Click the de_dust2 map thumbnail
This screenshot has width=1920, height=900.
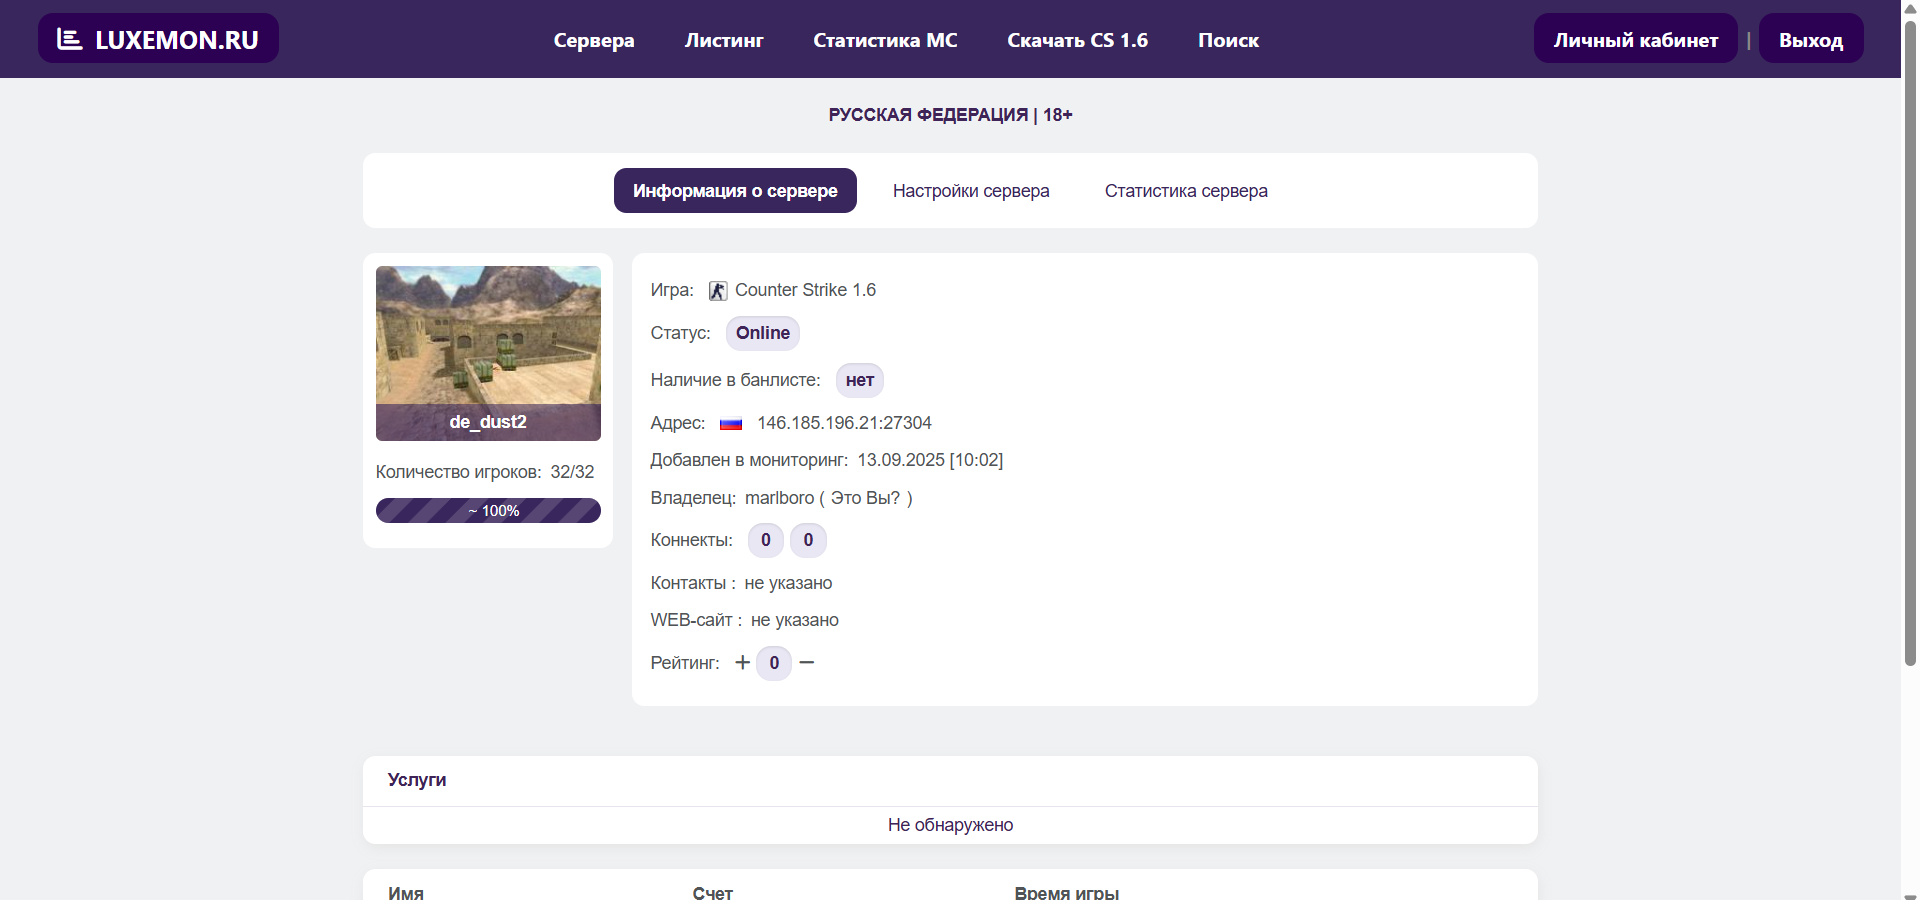[x=488, y=338]
